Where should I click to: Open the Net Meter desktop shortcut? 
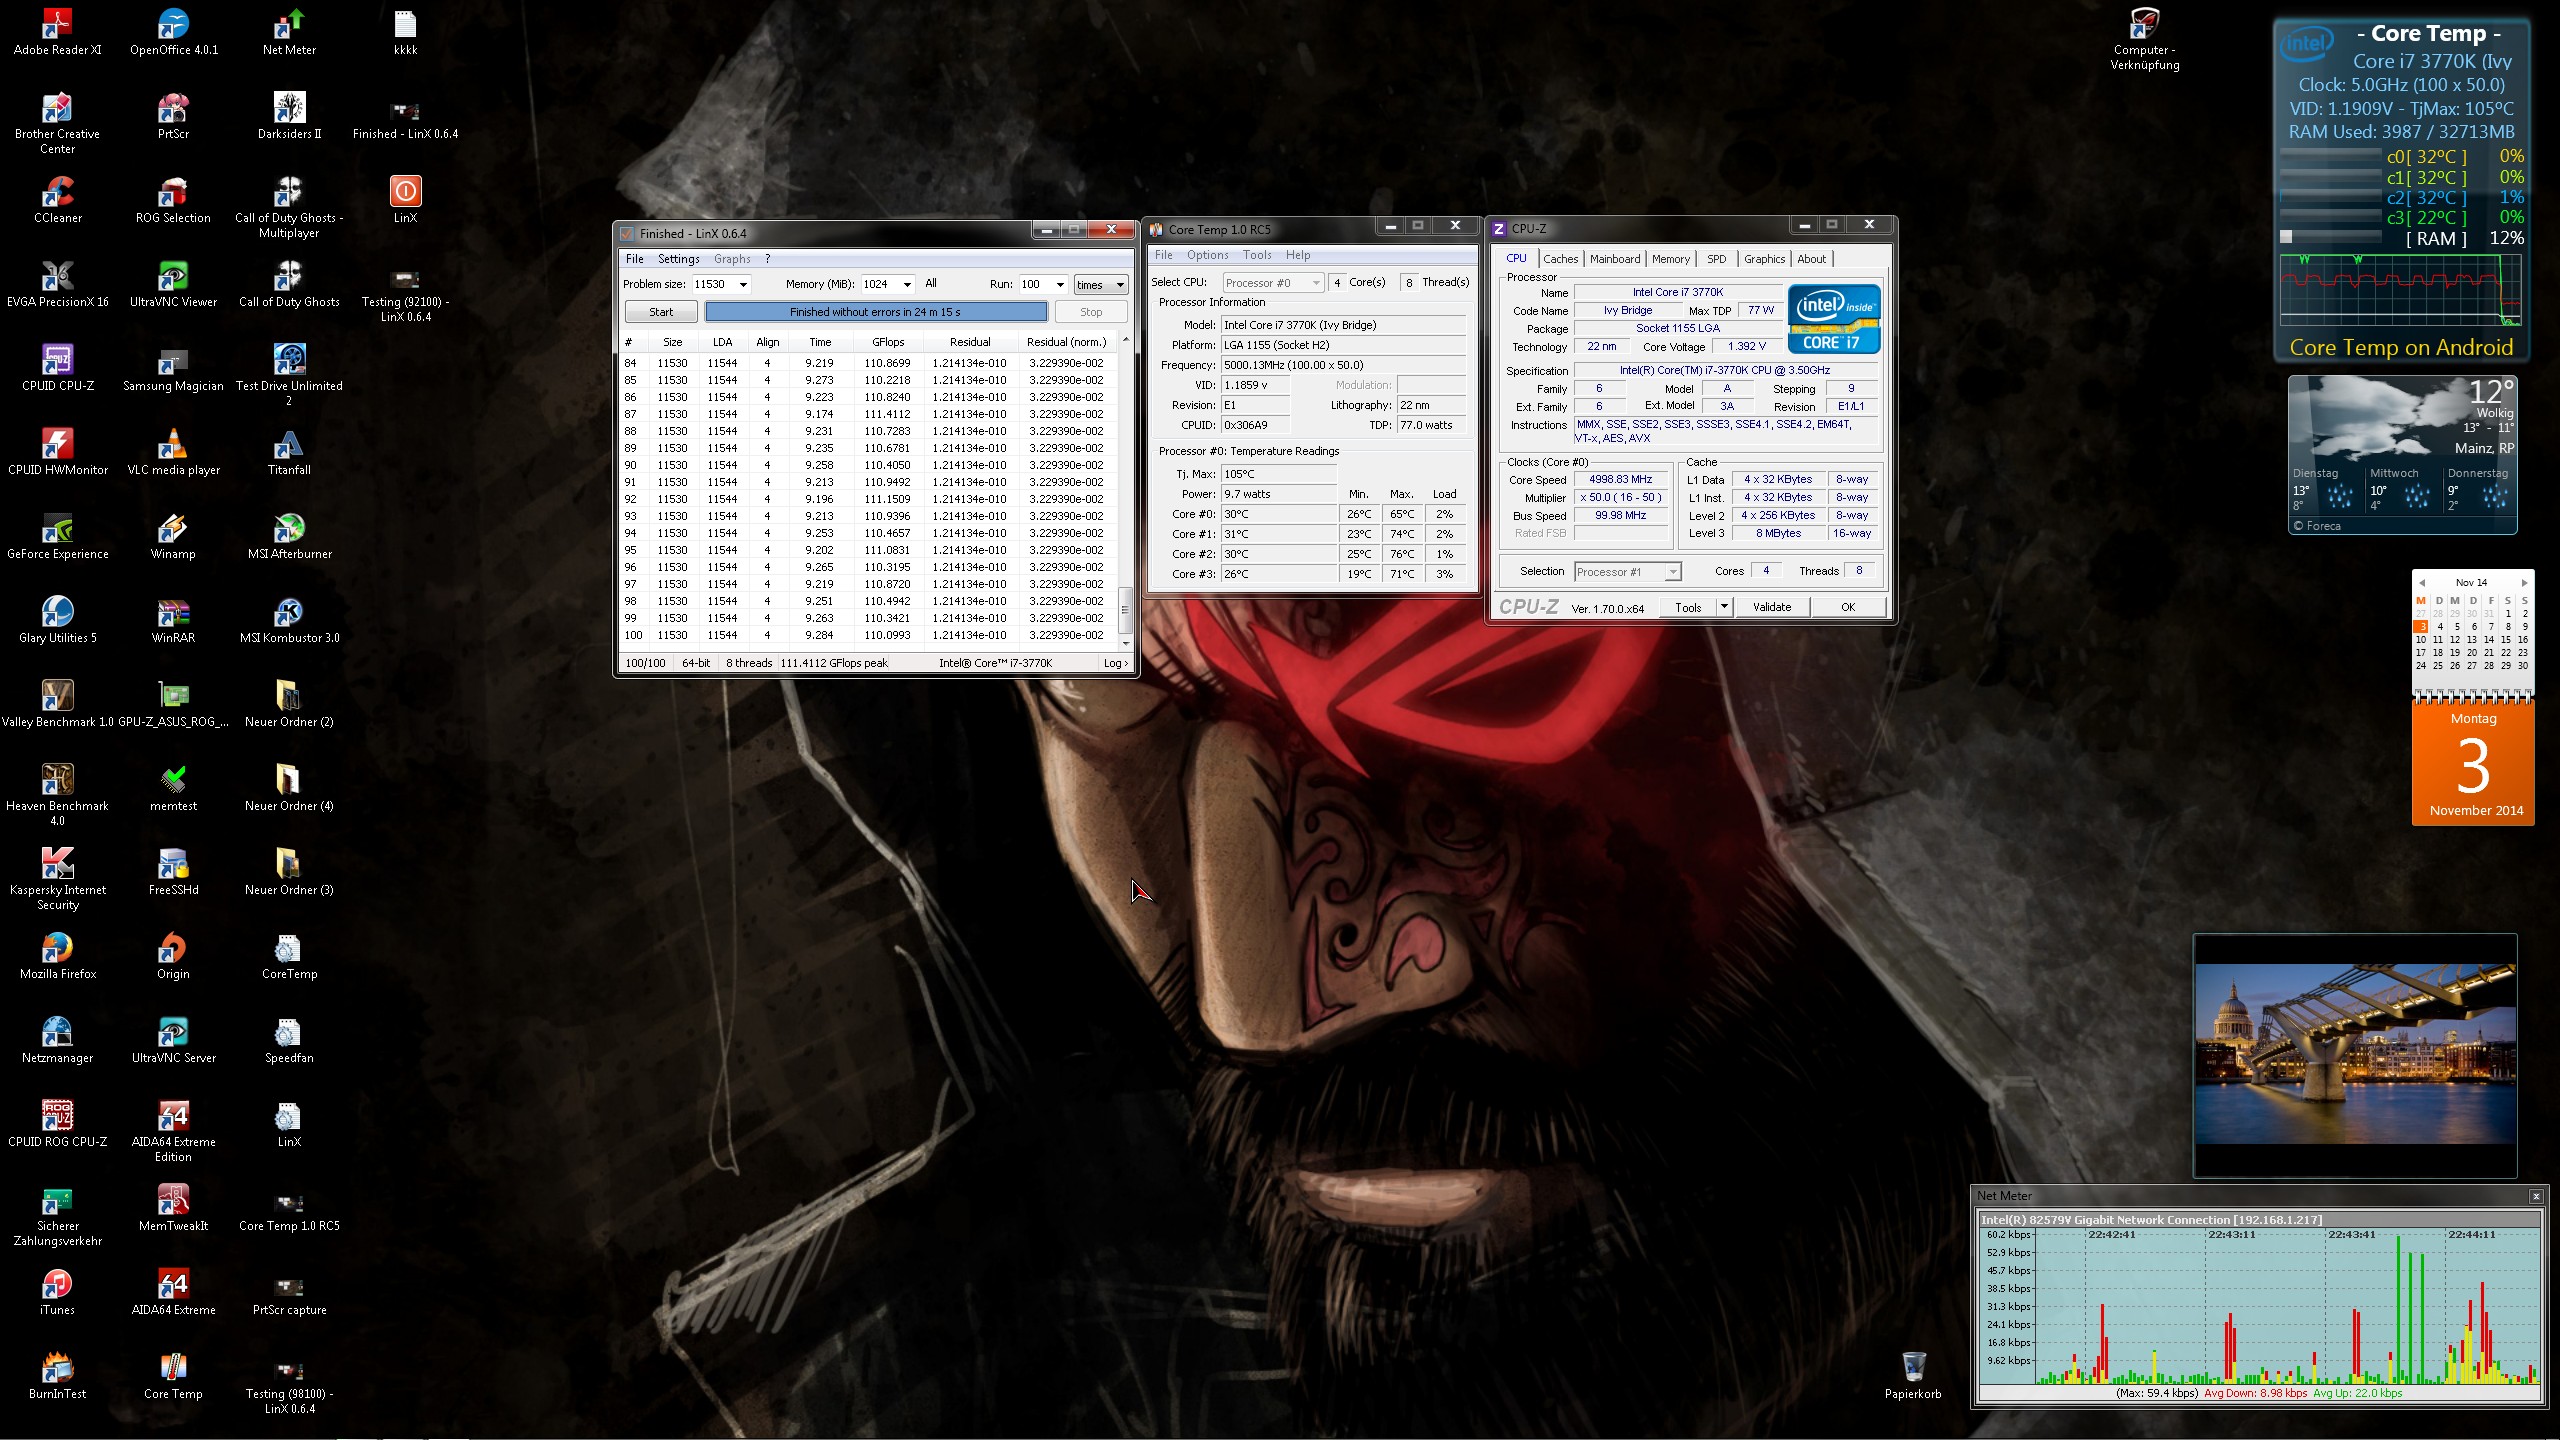pos(289,31)
